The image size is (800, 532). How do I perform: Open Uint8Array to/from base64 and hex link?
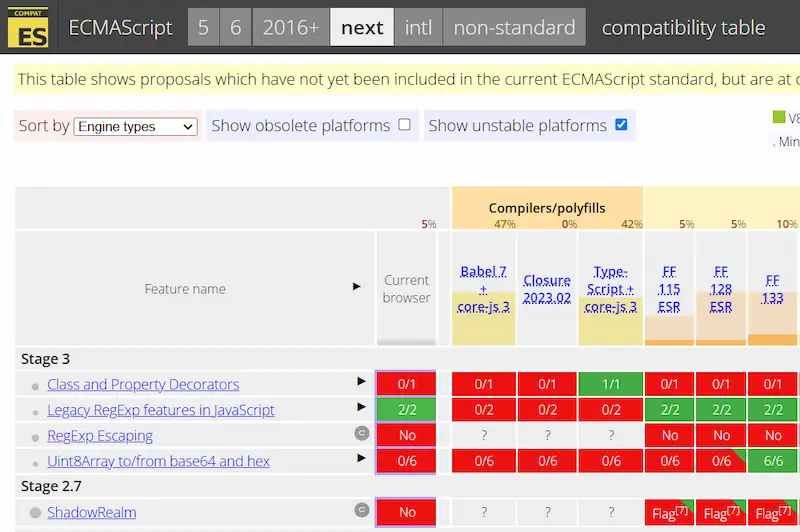click(x=158, y=461)
